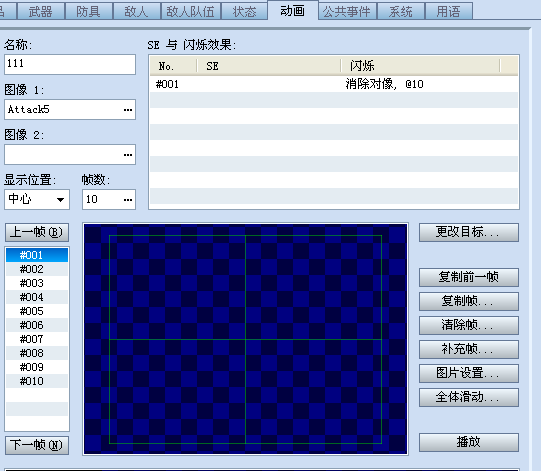Play the animation with 播放 button

pos(469,442)
